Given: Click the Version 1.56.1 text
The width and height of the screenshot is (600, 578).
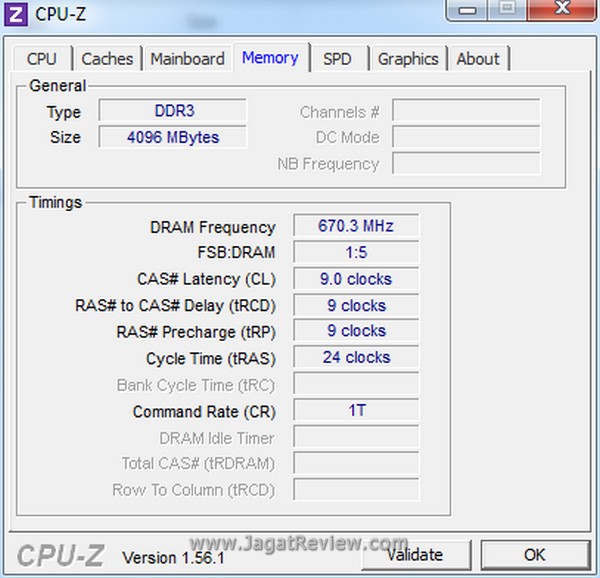Looking at the screenshot, I should [173, 558].
